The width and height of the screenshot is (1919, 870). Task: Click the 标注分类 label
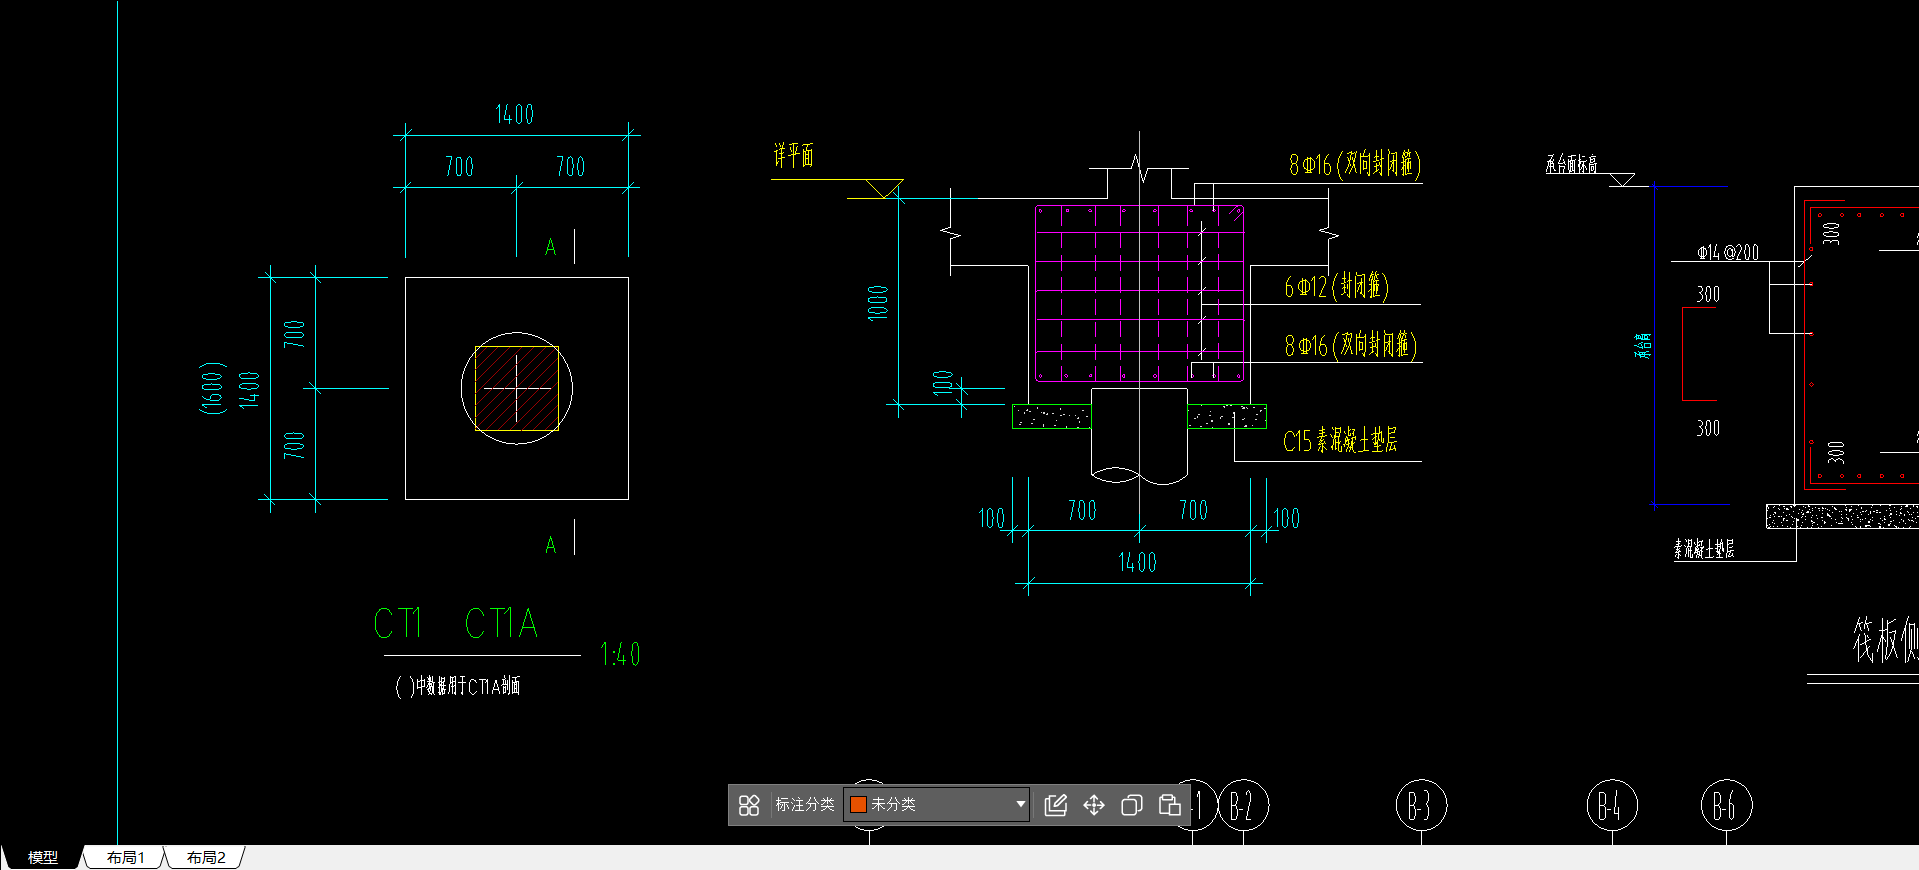pyautogui.click(x=805, y=804)
